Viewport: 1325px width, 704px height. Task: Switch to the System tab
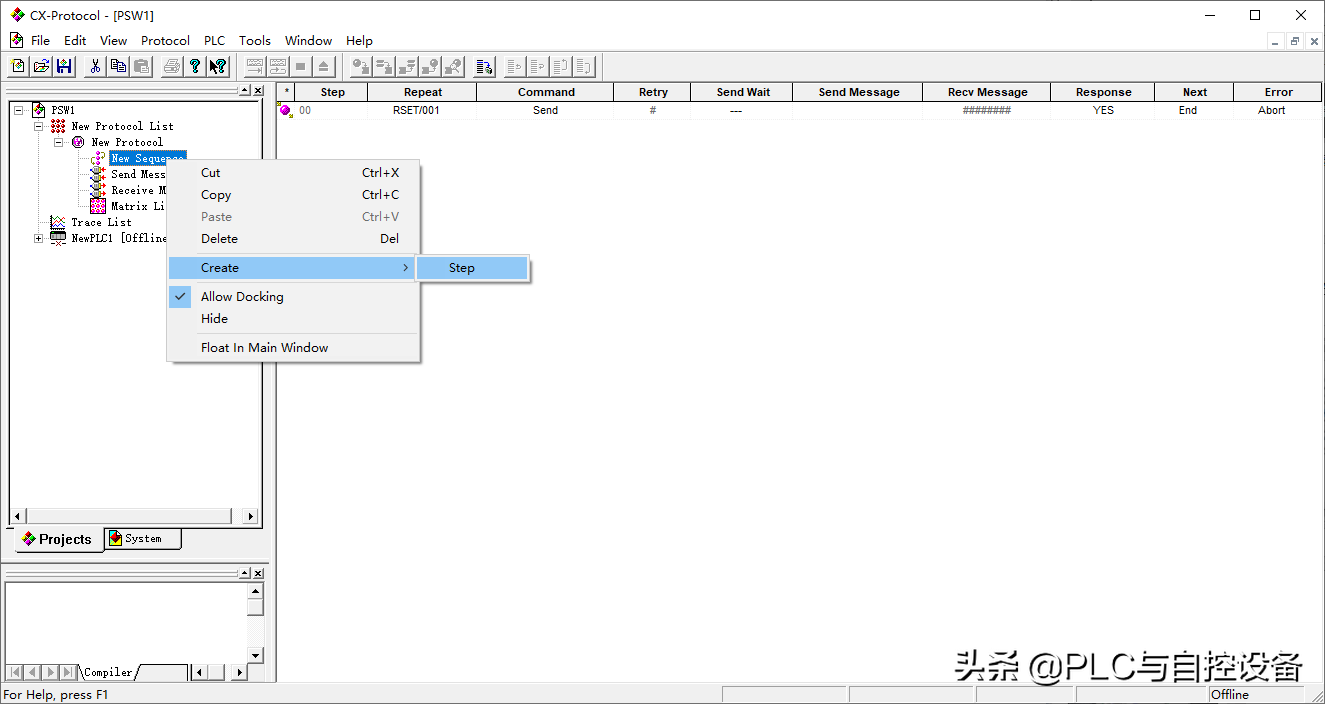coord(142,539)
